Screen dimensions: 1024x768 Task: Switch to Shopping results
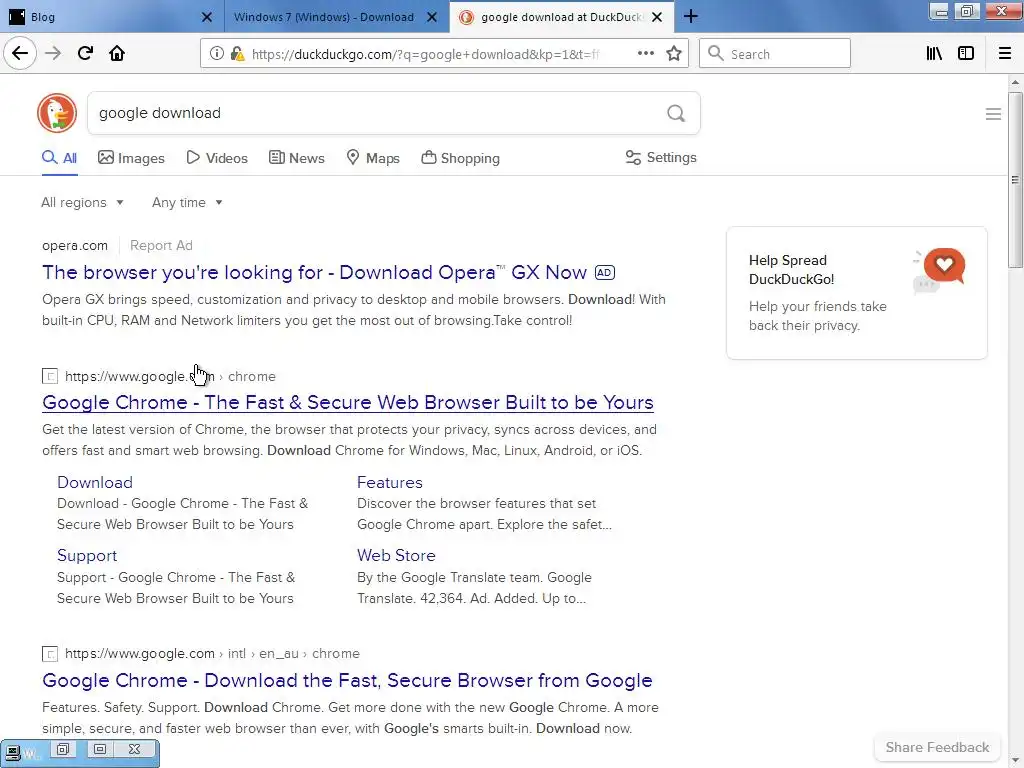pos(460,158)
